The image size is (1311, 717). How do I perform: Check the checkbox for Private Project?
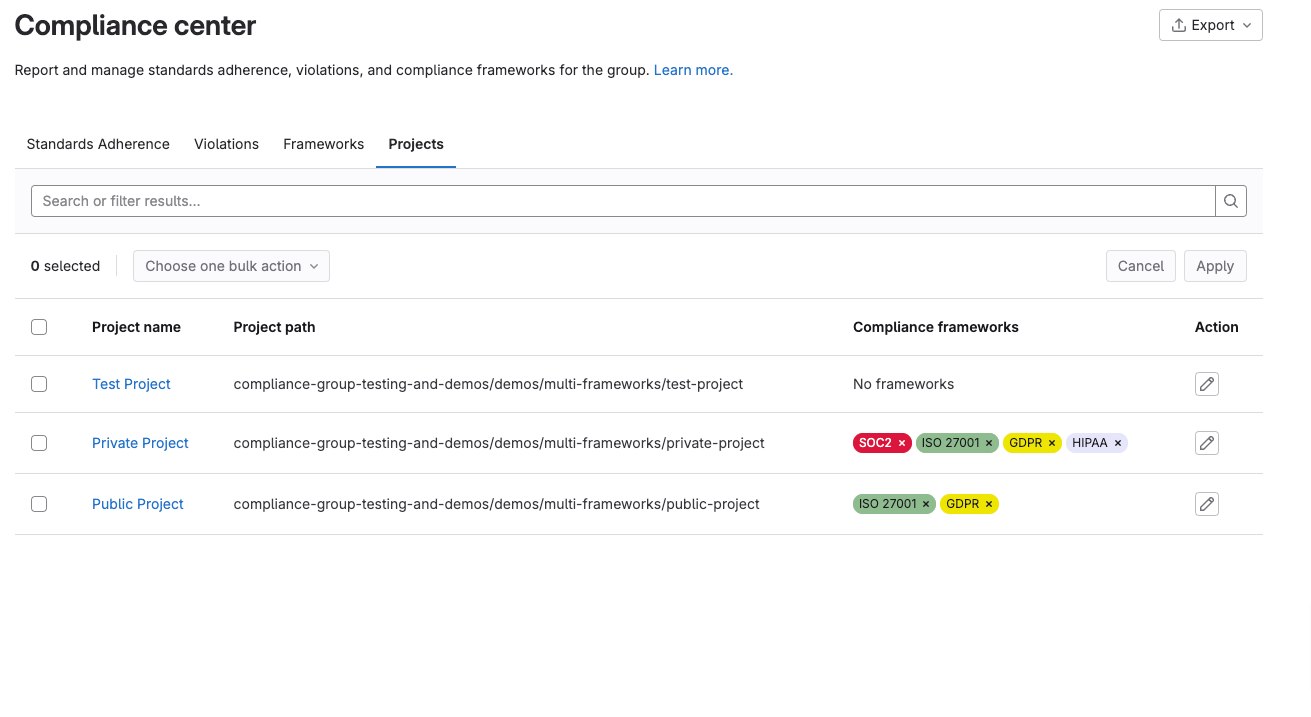pyautogui.click(x=39, y=442)
